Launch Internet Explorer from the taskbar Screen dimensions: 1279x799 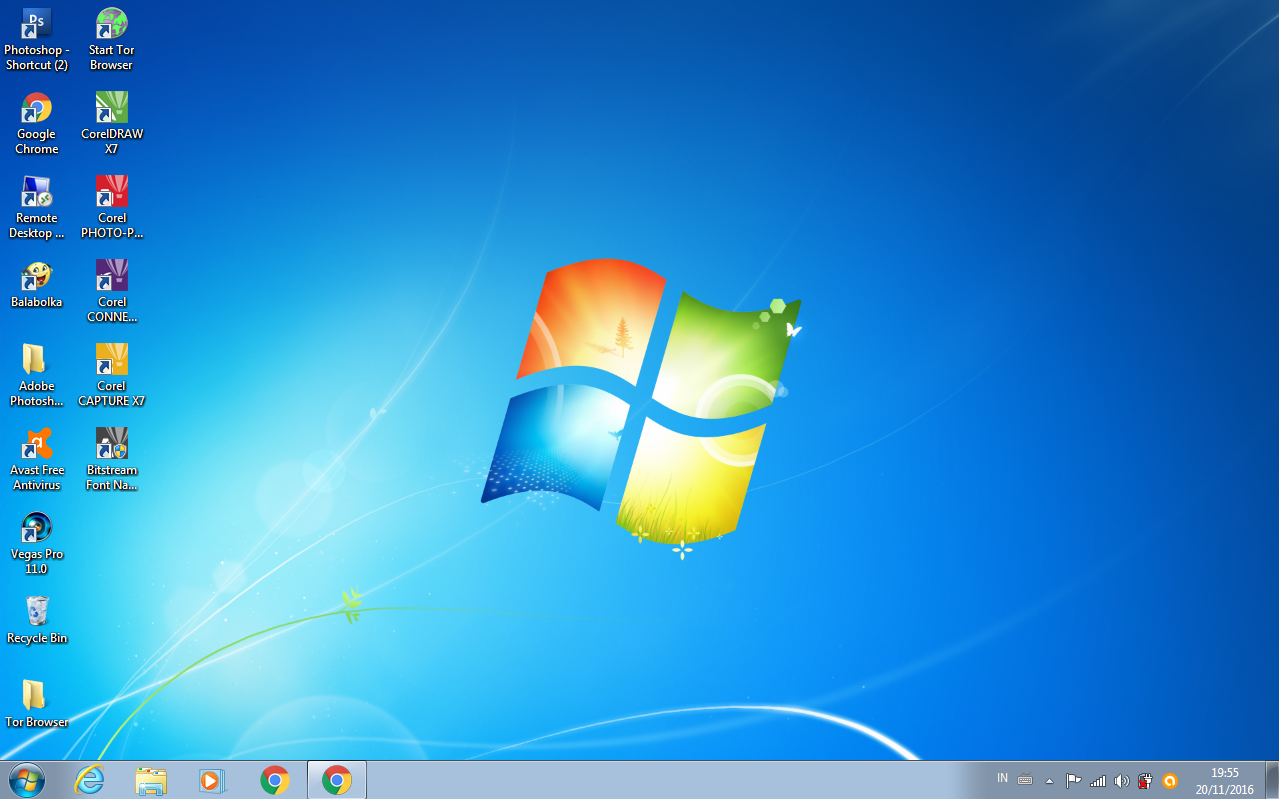[89, 779]
